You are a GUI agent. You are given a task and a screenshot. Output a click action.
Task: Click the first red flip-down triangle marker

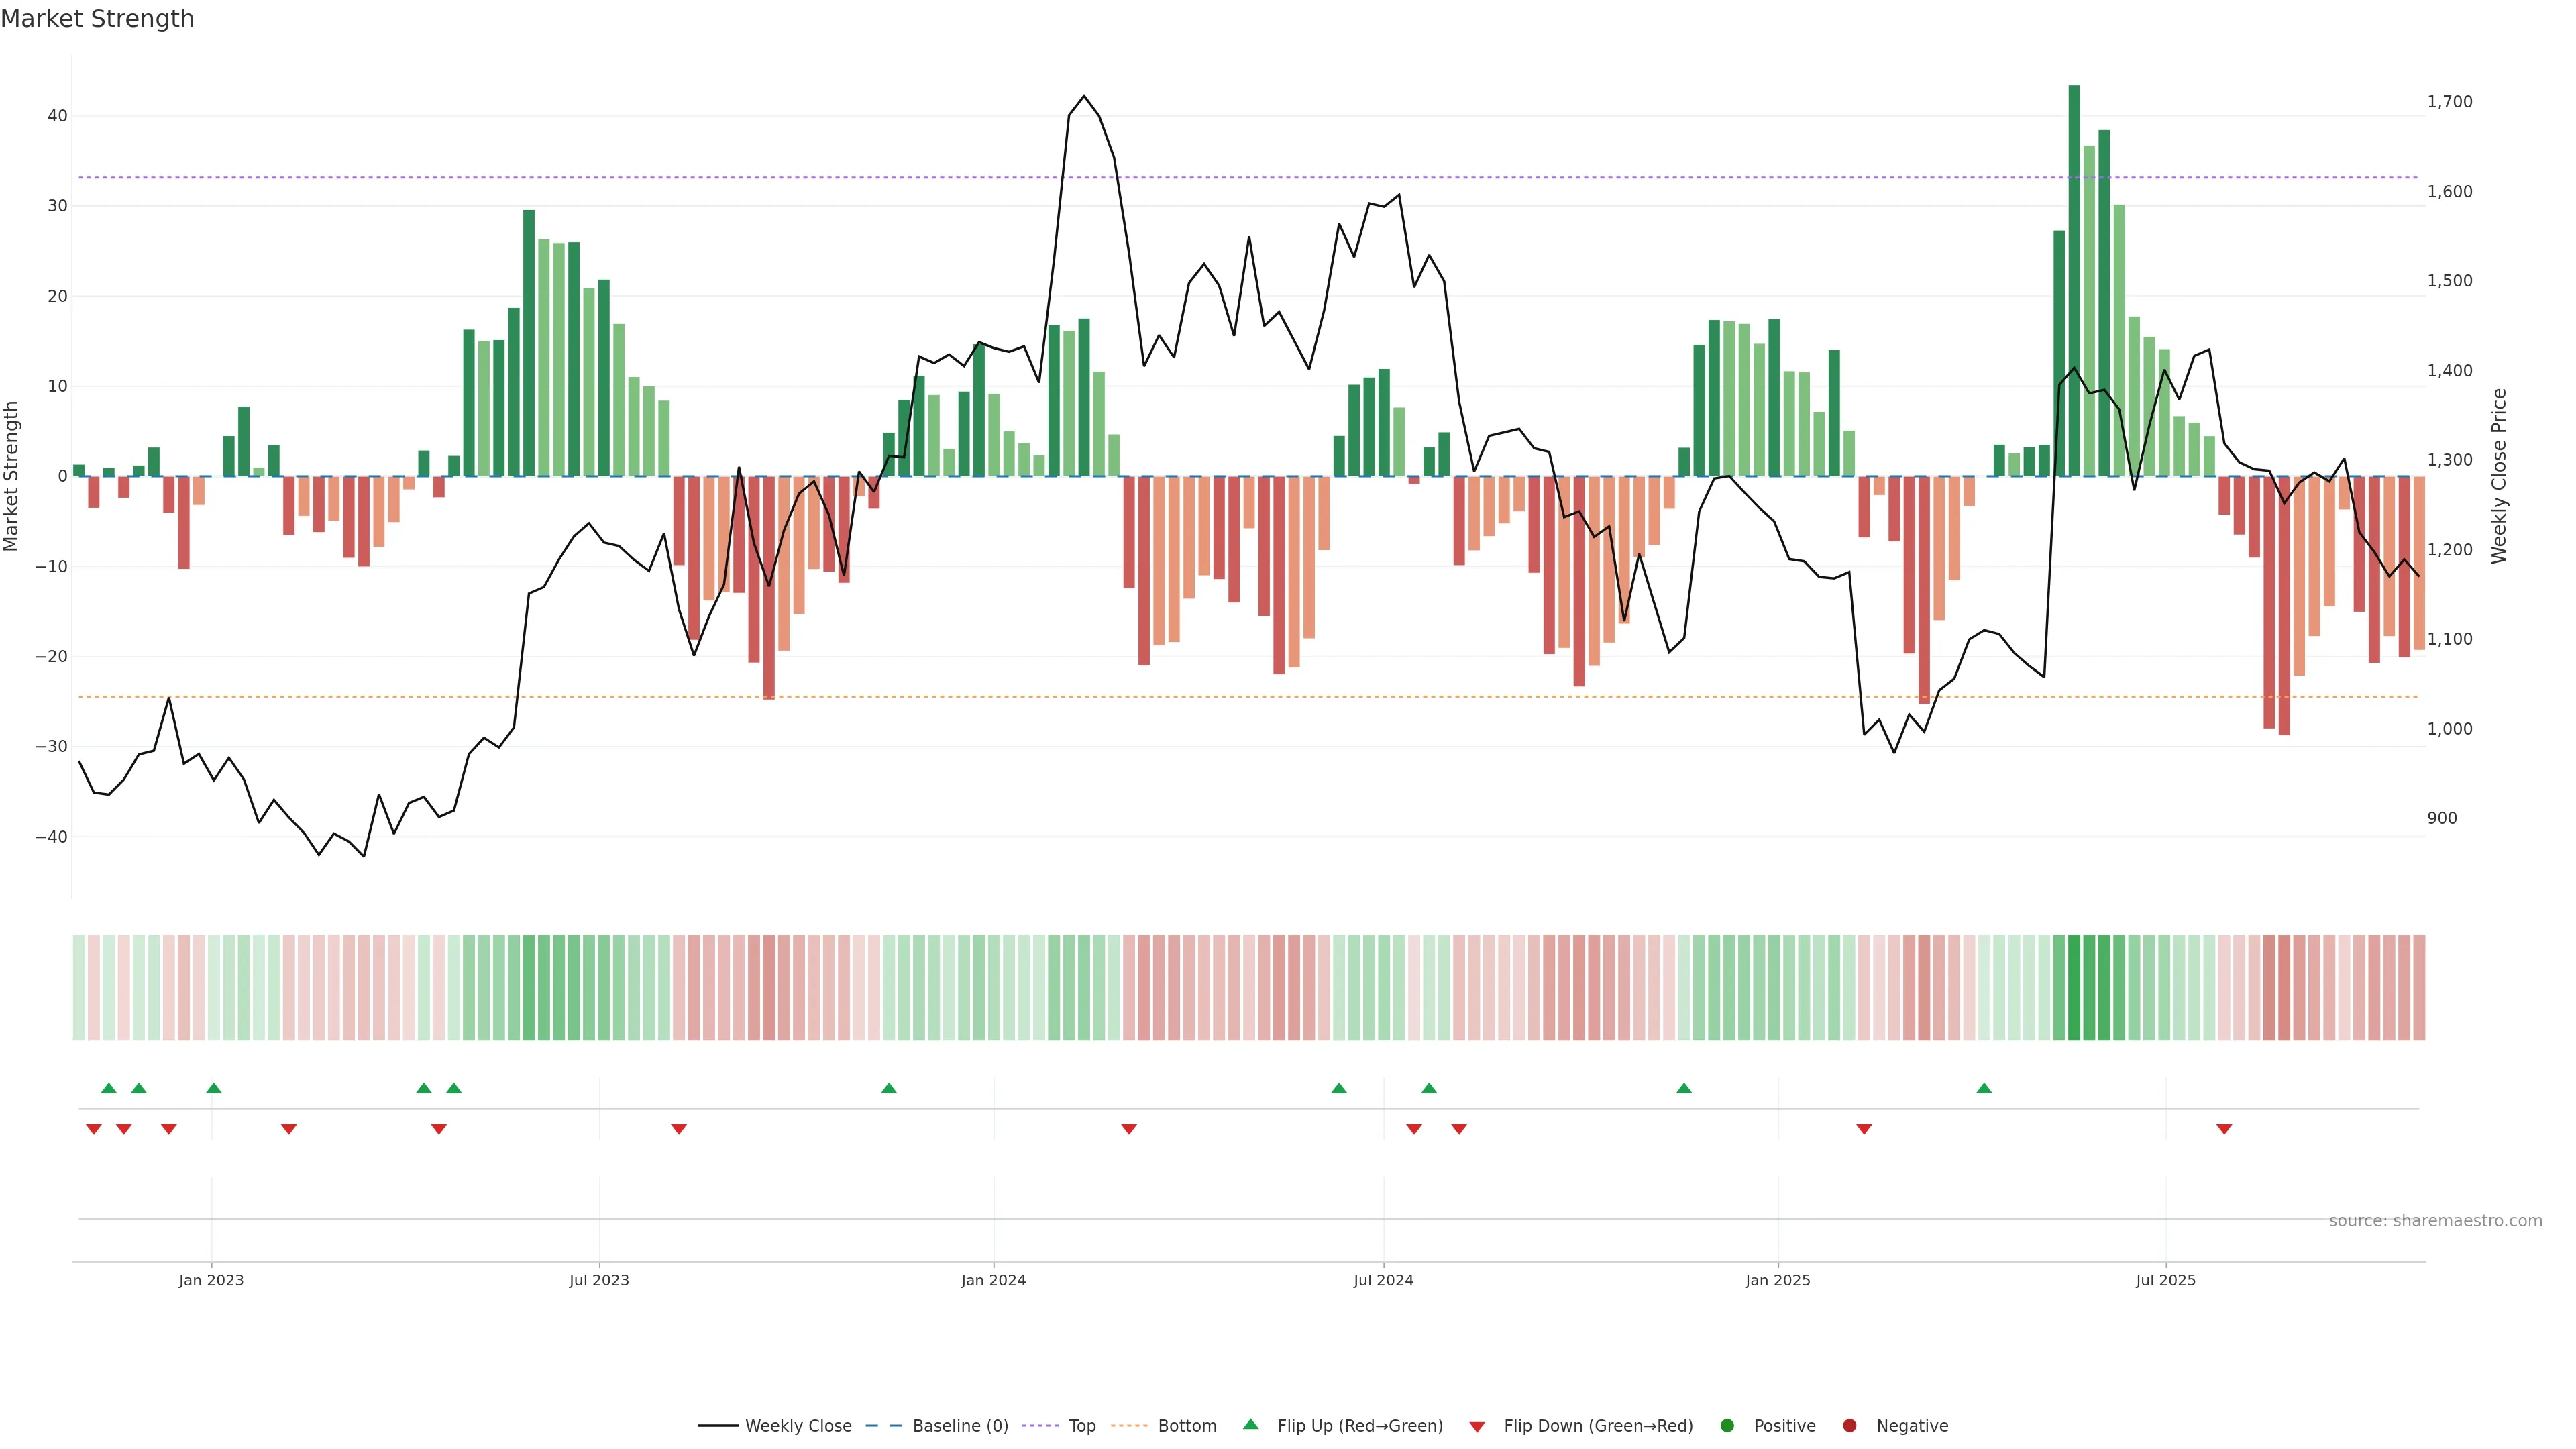tap(94, 1129)
